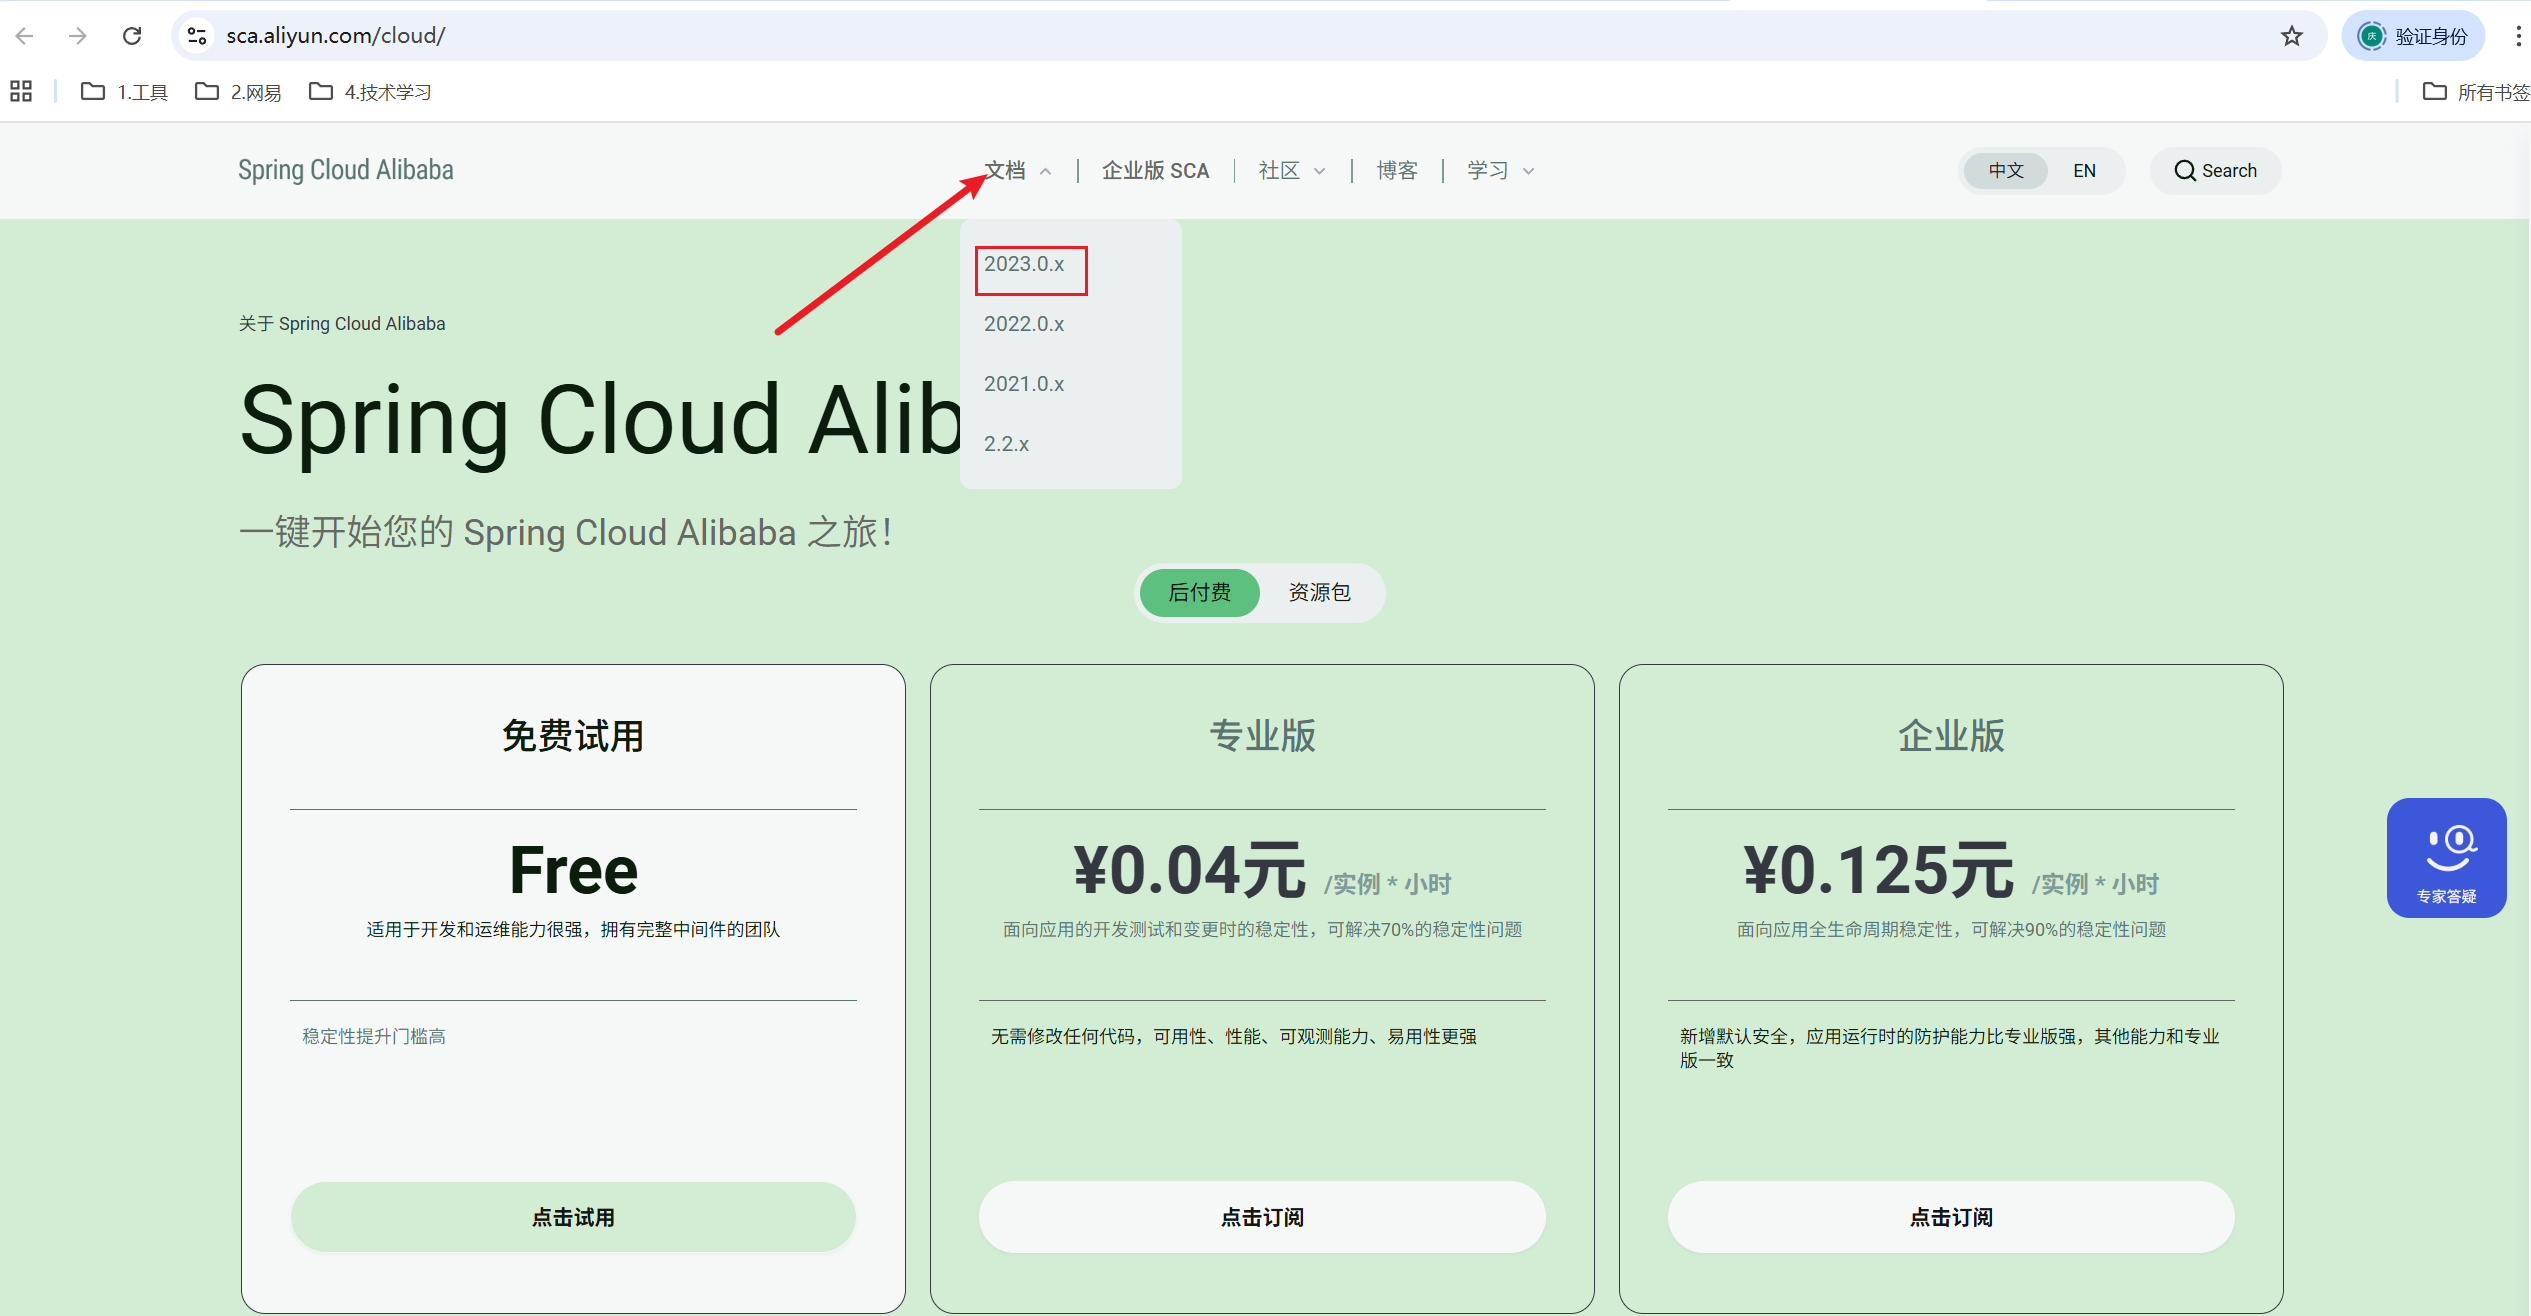Switch site language to EN
Image resolution: width=2531 pixels, height=1316 pixels.
tap(2084, 171)
